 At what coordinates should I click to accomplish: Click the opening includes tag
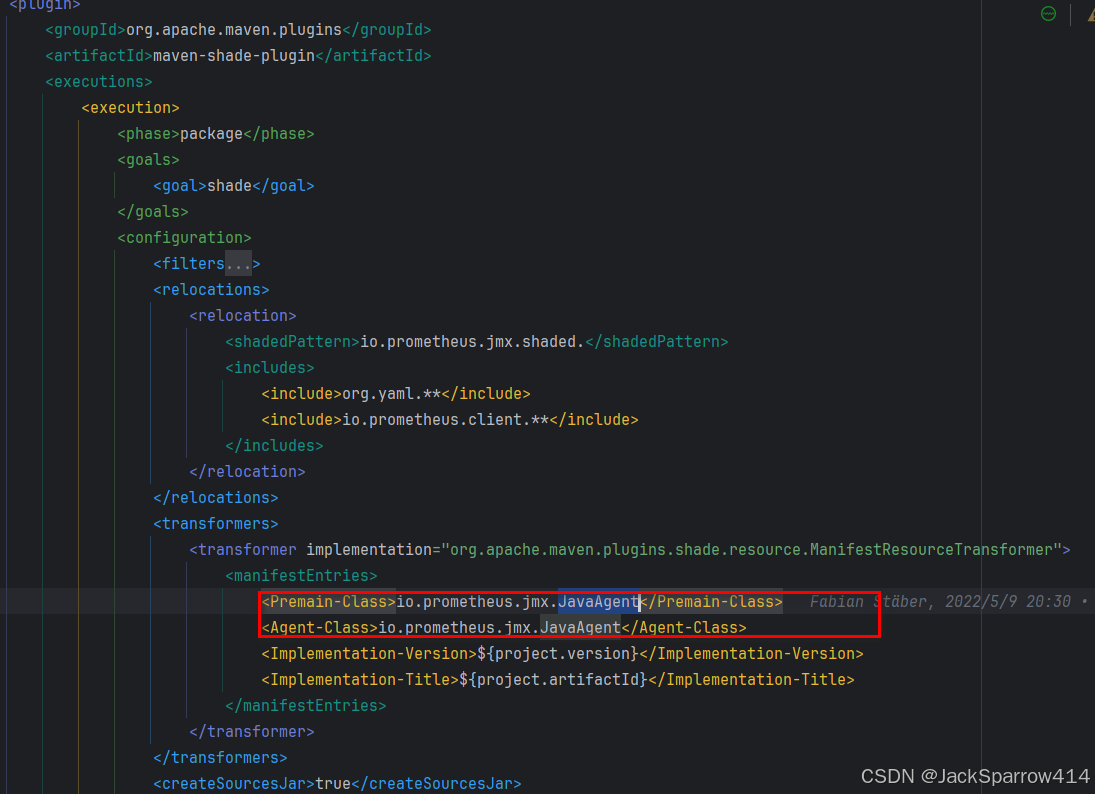(x=270, y=367)
